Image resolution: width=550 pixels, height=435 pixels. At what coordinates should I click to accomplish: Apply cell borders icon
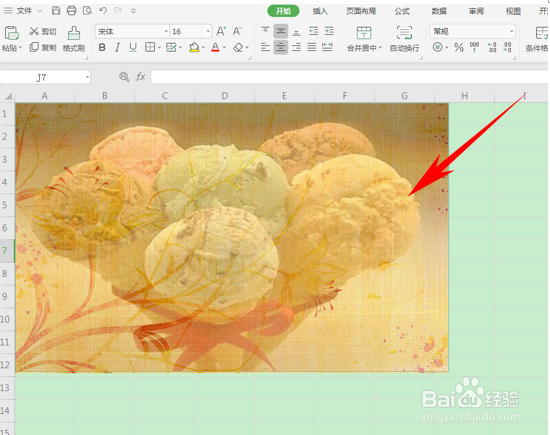coord(150,47)
